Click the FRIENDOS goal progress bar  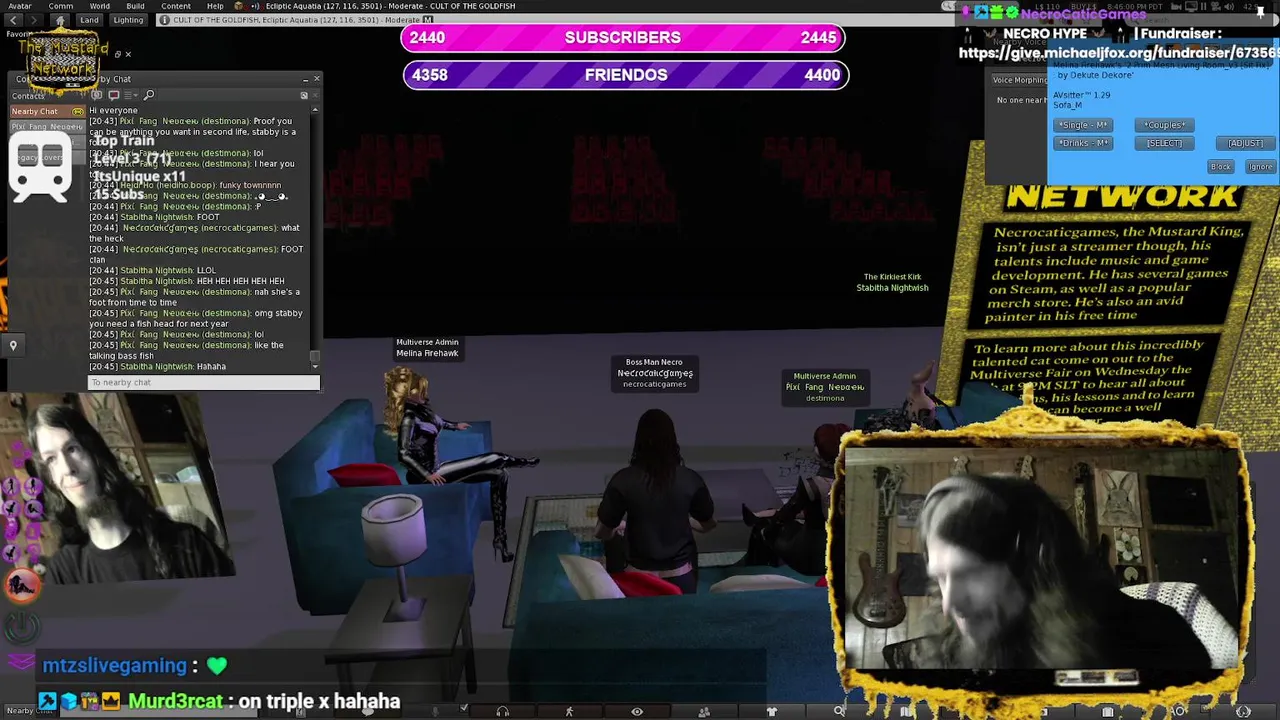pyautogui.click(x=625, y=75)
